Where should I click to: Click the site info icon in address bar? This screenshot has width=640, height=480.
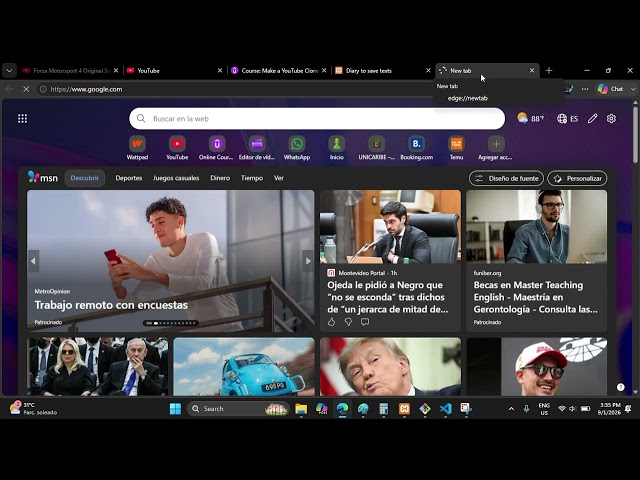click(x=43, y=89)
